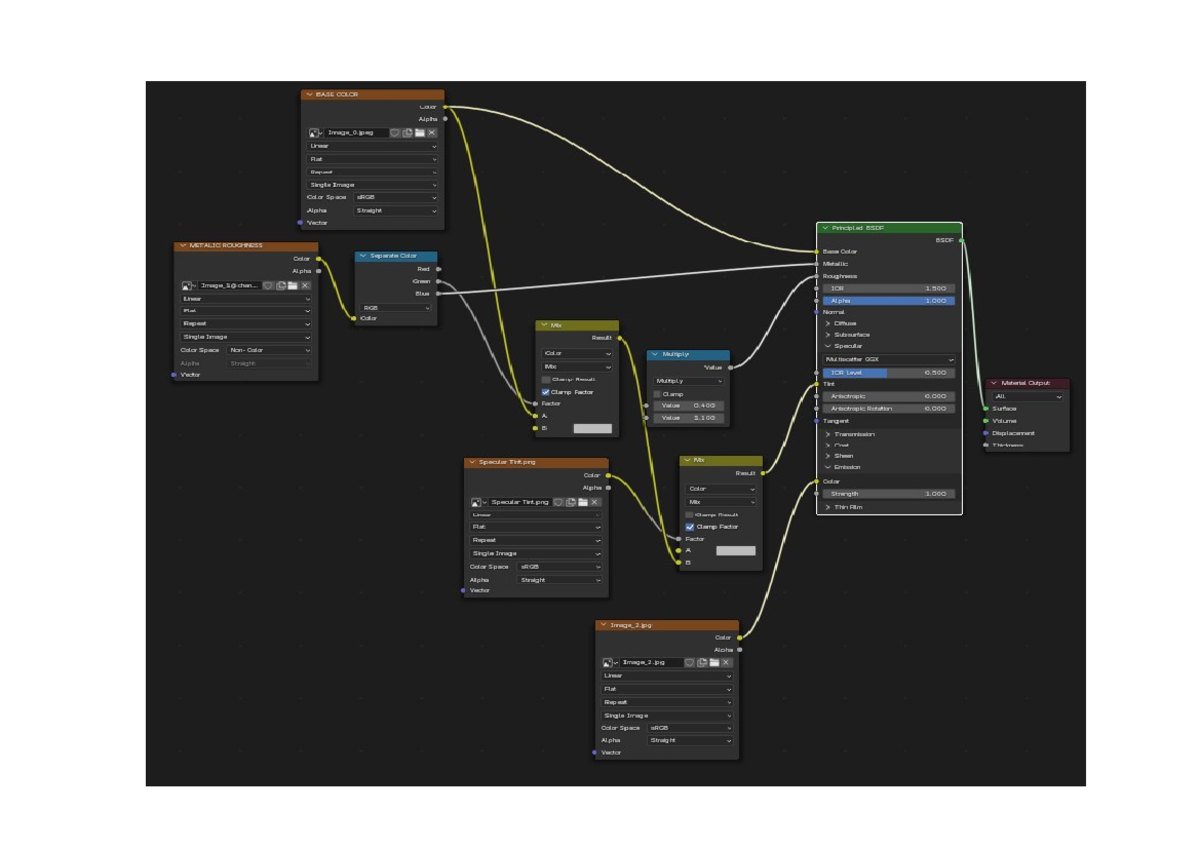Image resolution: width=1200 pixels, height=849 pixels.
Task: Collapse the Specular panel in Principled BSDF
Action: click(828, 346)
